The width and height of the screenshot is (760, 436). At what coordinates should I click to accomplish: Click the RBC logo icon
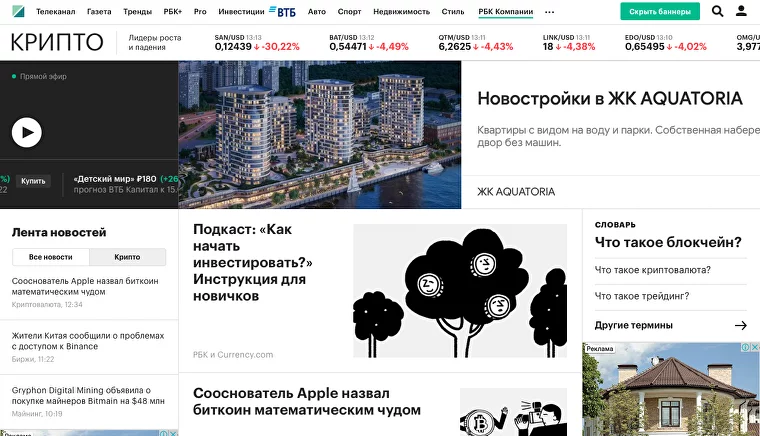click(x=18, y=11)
